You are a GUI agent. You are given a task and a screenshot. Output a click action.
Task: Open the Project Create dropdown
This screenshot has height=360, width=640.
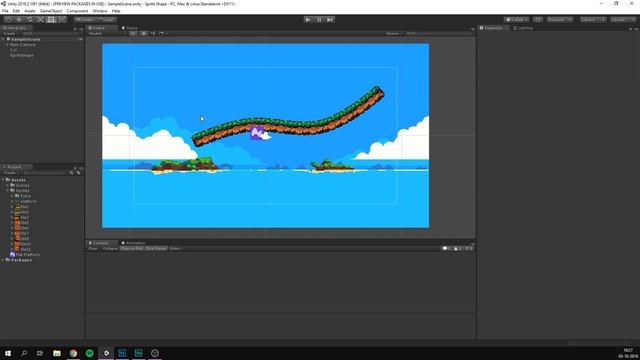(x=10, y=173)
